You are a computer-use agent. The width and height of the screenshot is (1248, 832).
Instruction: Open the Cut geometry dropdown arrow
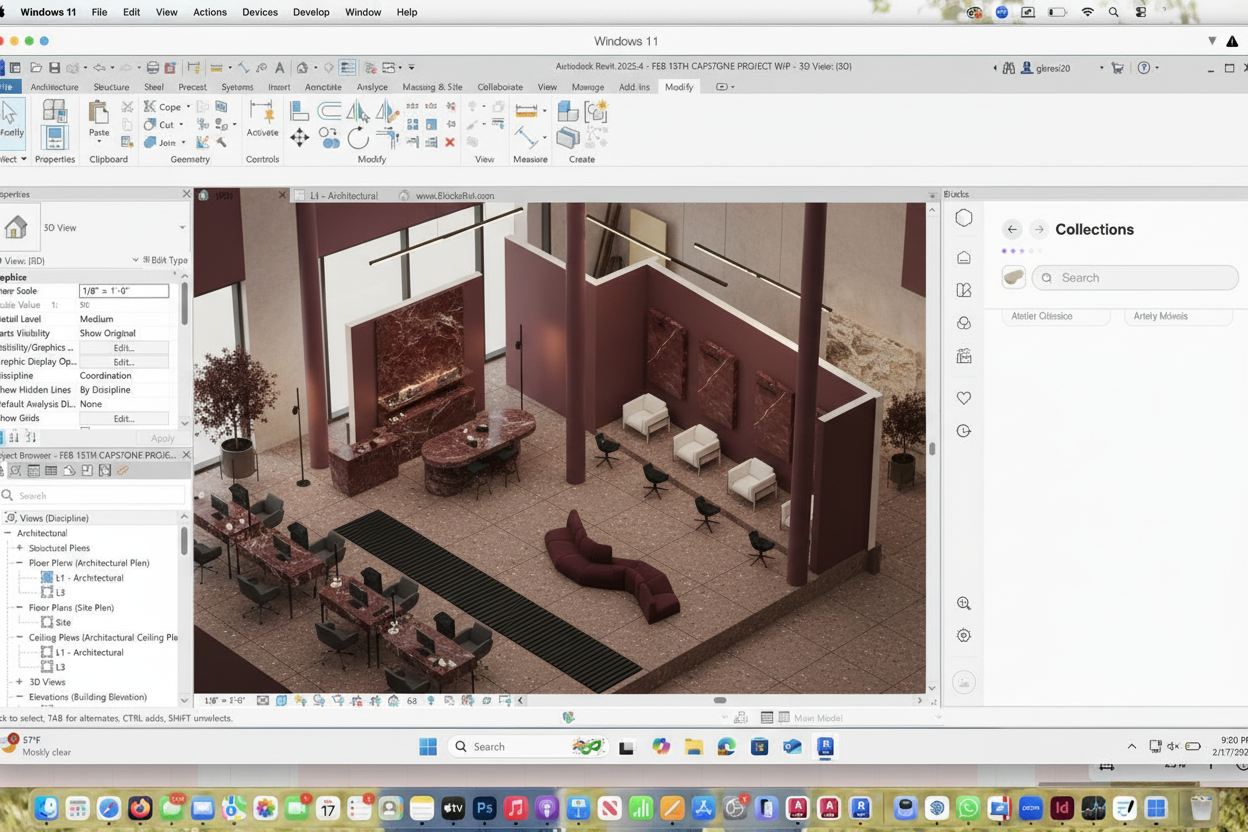click(x=181, y=125)
